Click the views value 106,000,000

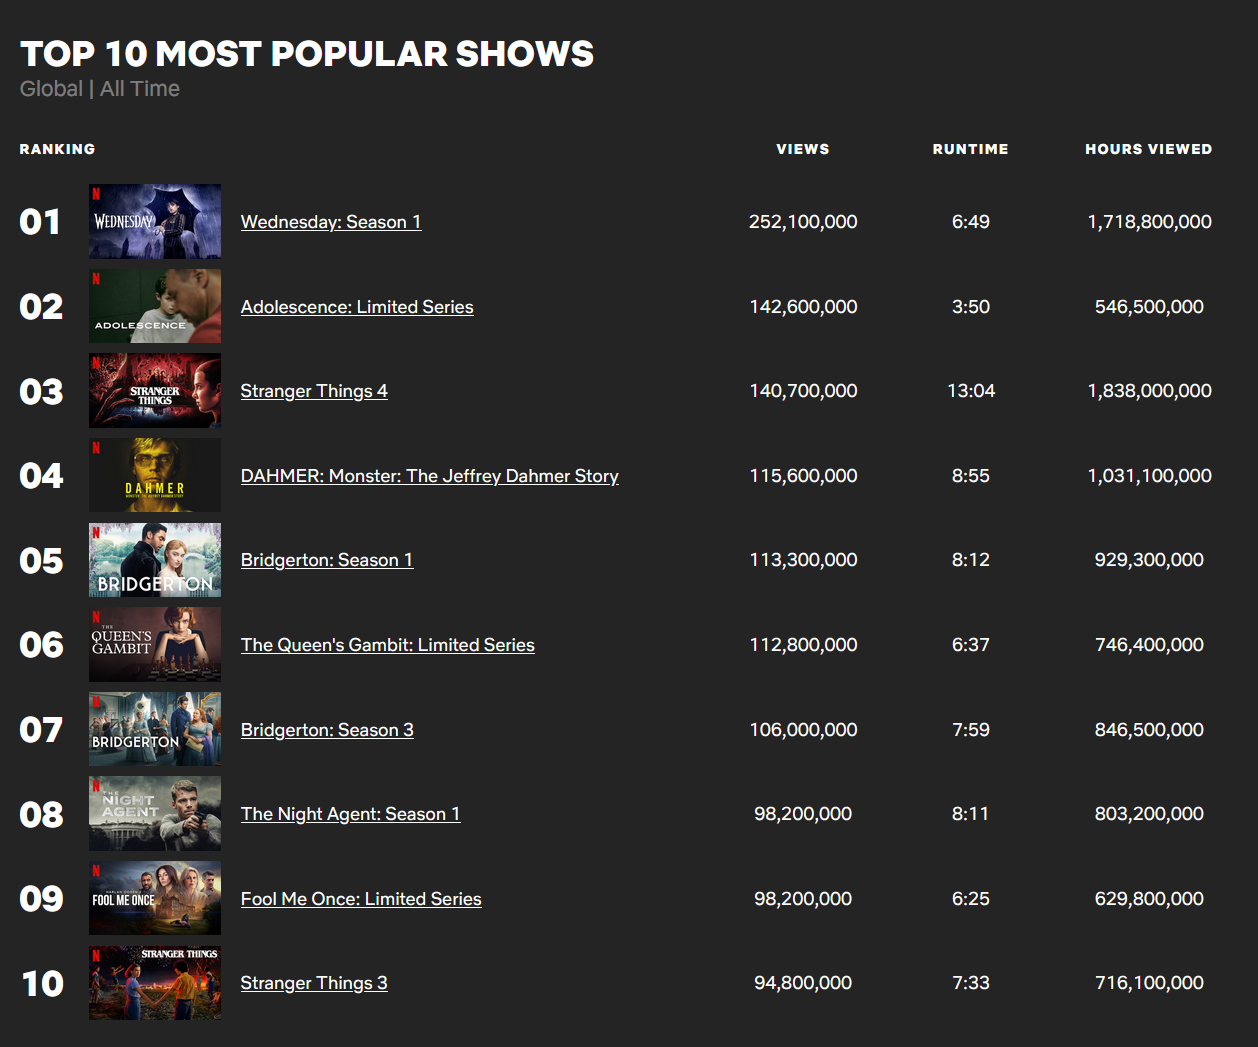pyautogui.click(x=803, y=730)
